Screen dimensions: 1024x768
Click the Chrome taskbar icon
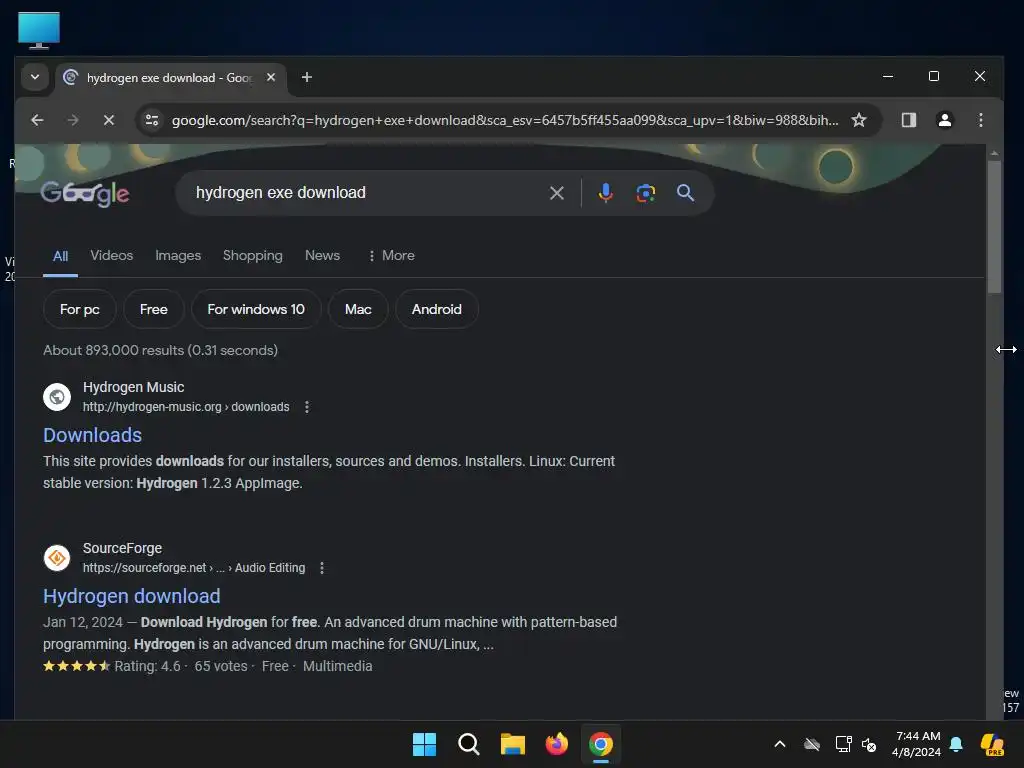(601, 744)
